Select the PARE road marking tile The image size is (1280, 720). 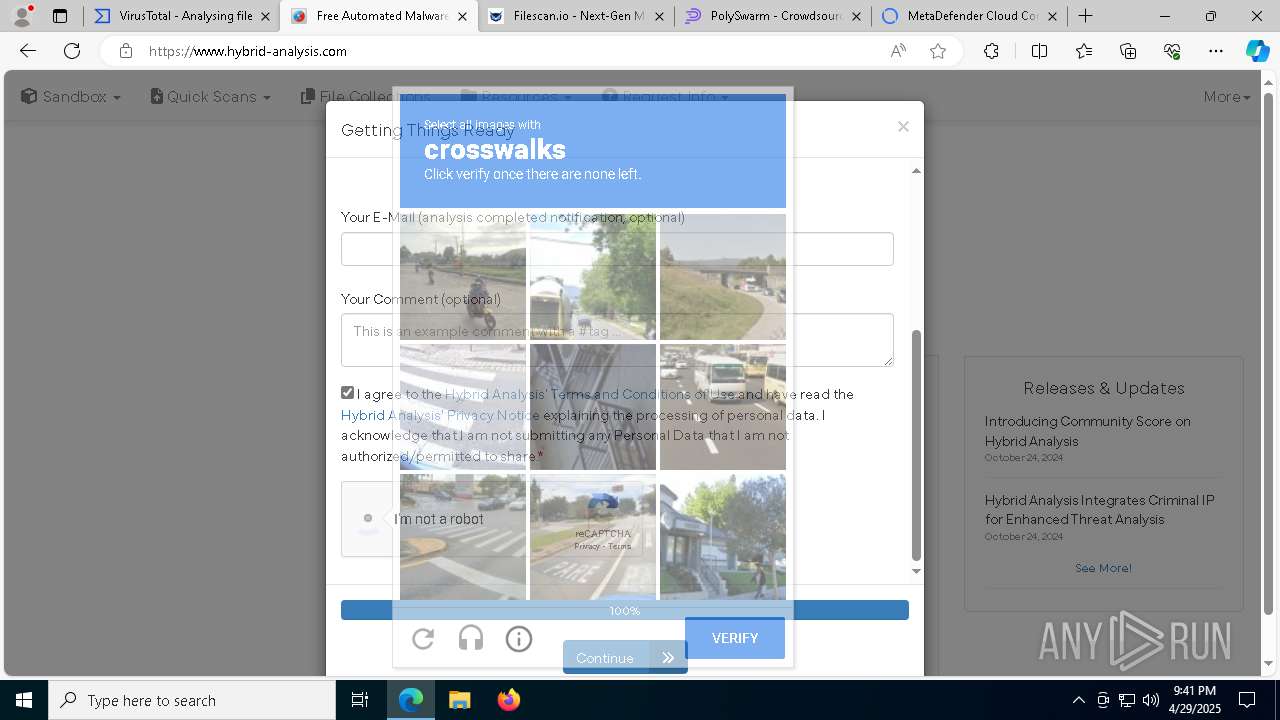[x=593, y=537]
